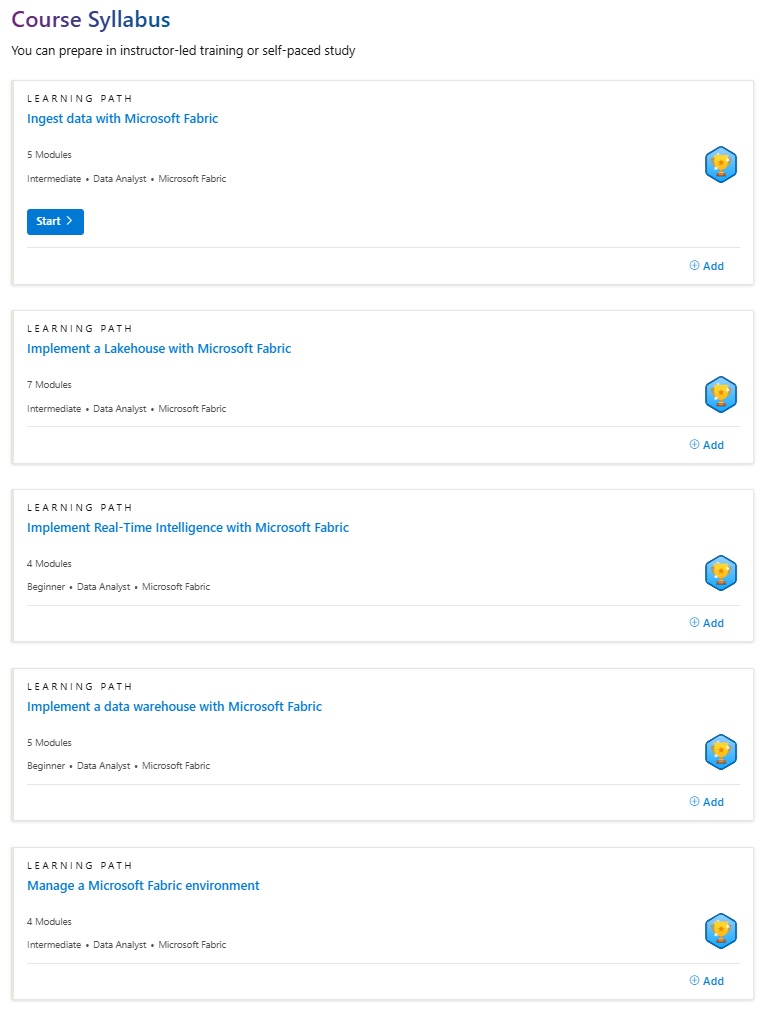Click the trophy badge for data warehouse path
Viewport: 767px width, 1012px height.
tap(721, 752)
